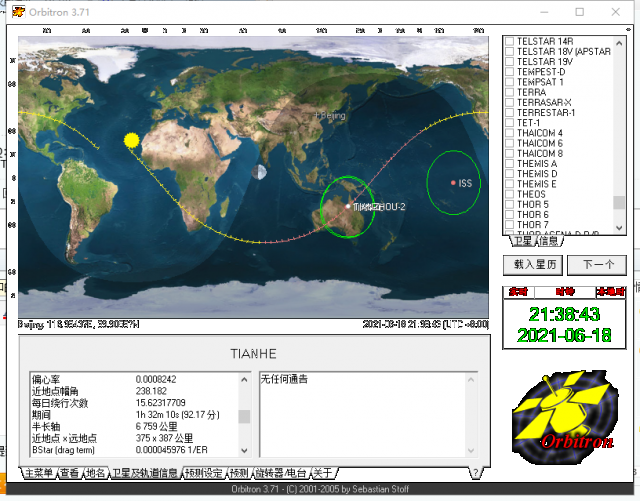Click the 载入星历 button
Viewport: 640px width, 501px height.
(x=533, y=265)
